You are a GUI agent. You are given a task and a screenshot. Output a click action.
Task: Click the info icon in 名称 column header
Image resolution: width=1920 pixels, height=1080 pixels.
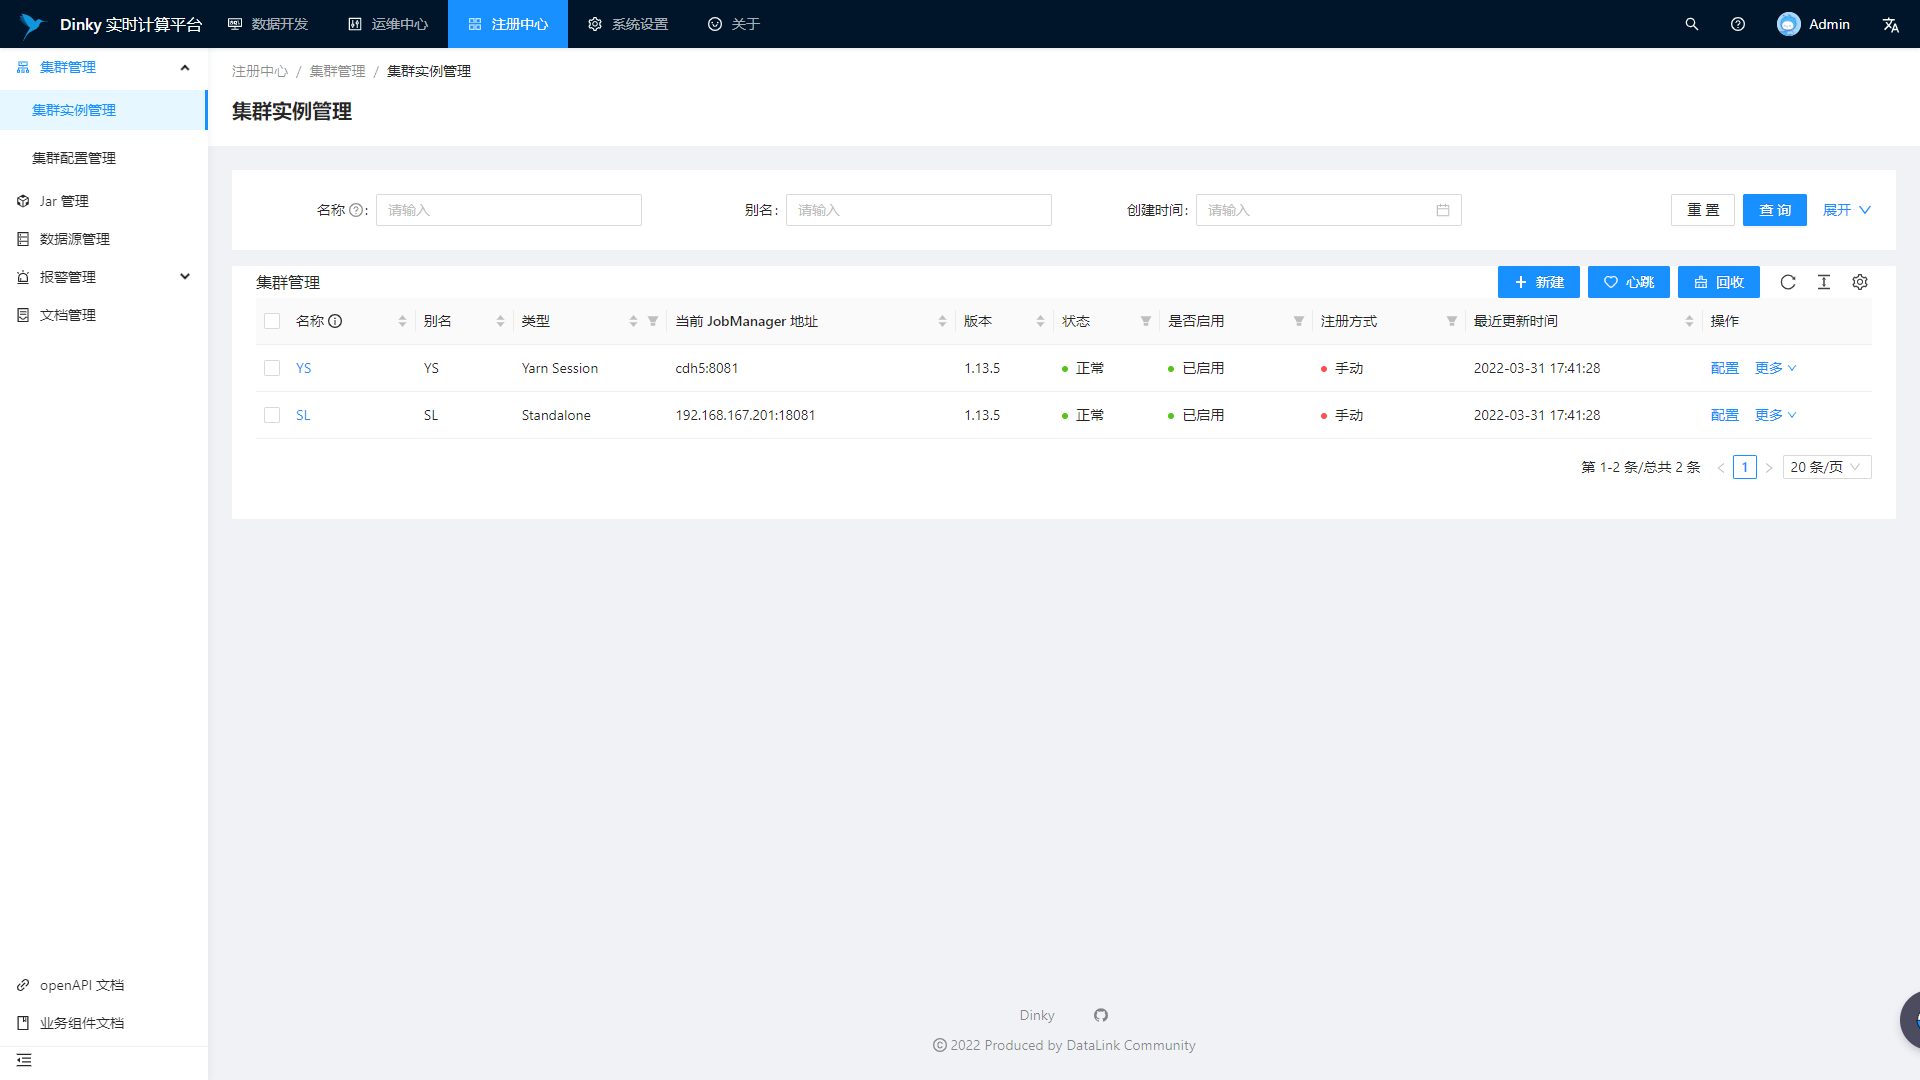pos(335,321)
